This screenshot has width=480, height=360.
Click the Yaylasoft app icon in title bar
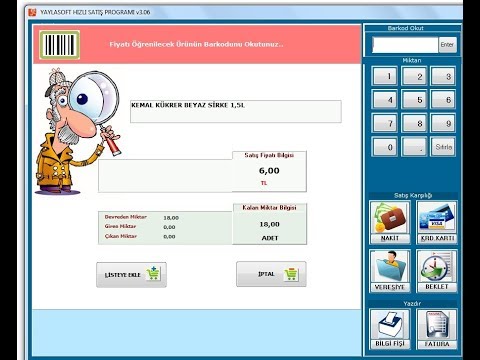[x=32, y=12]
